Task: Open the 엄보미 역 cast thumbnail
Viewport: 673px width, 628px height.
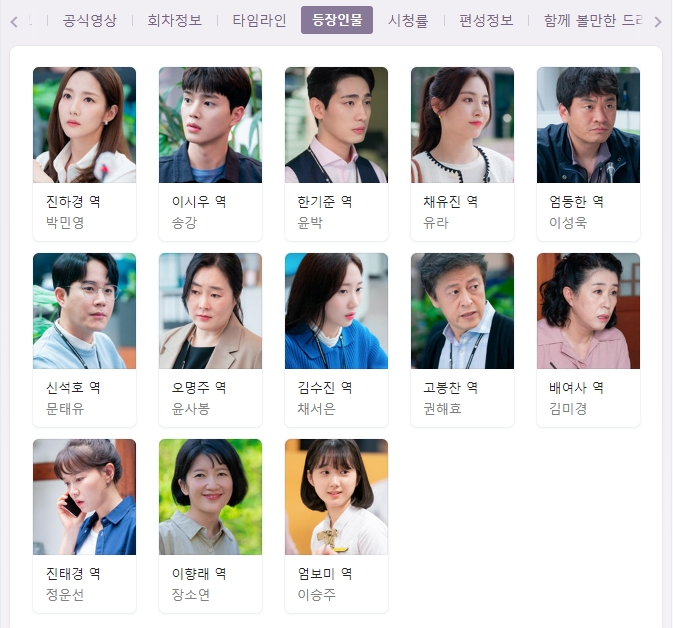Action: pos(336,497)
